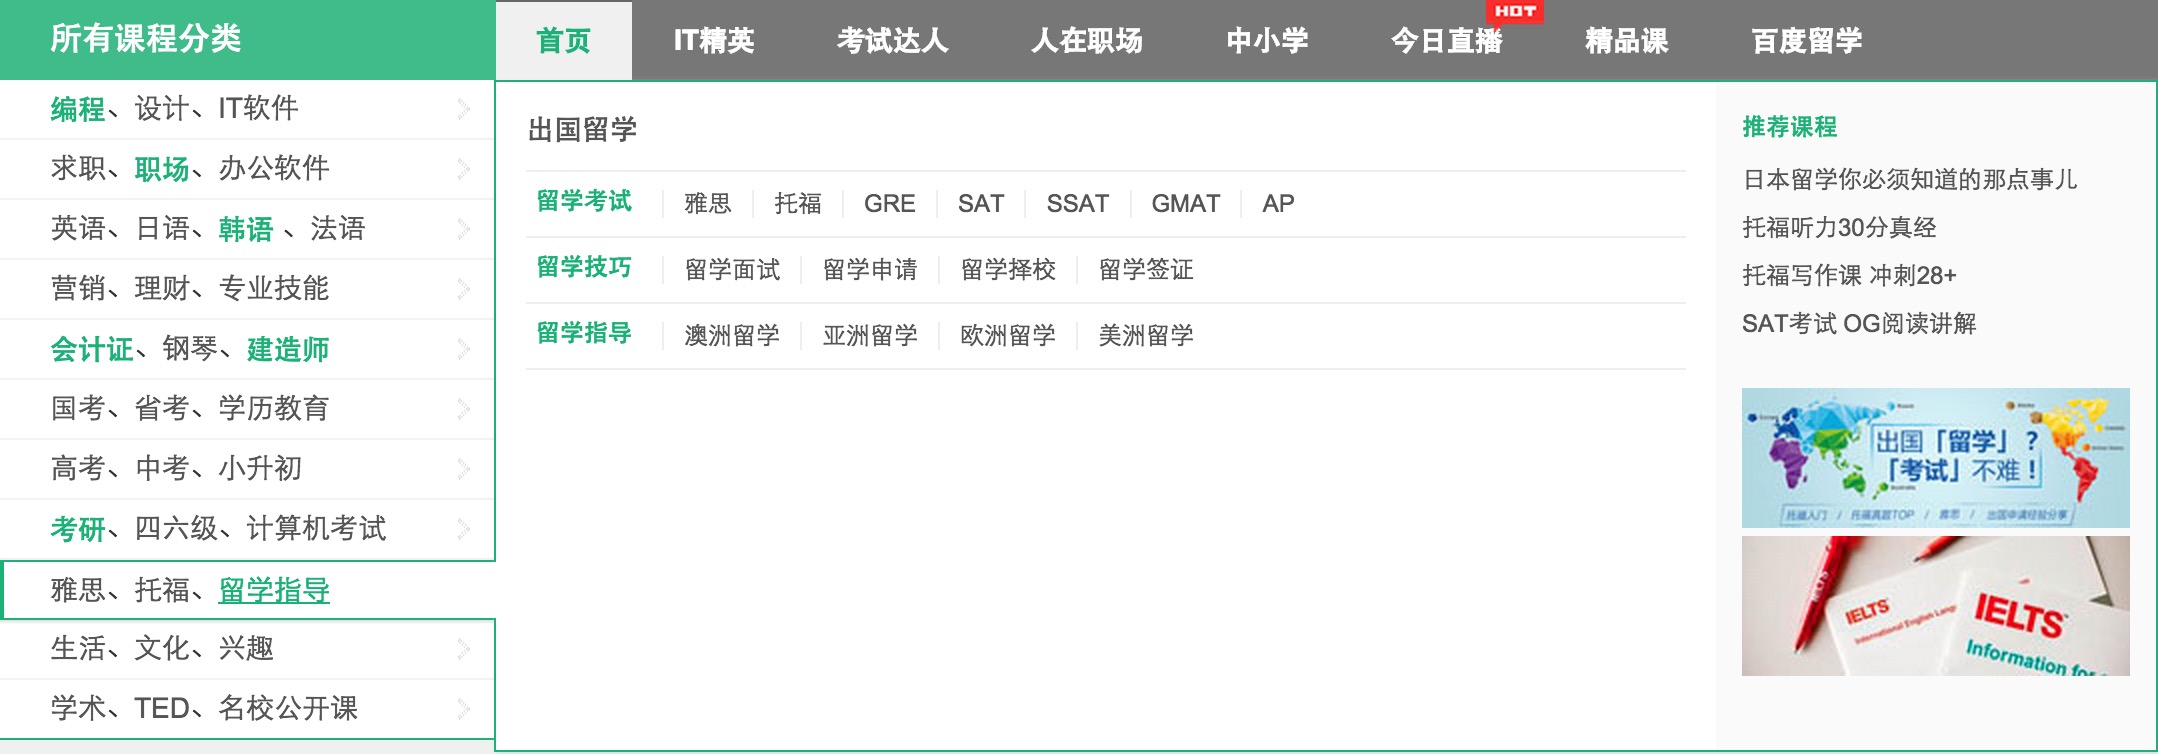Viewport: 2158px width, 754px height.
Task: Expand the 编程、设计、IT软件 category arrow
Action: tap(463, 109)
